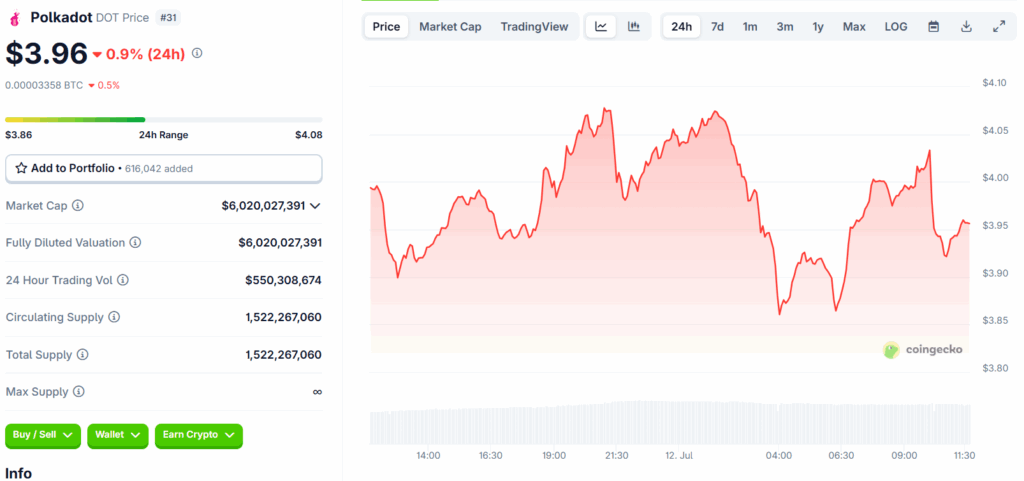1024x481 pixels.
Task: Click the Info section heading
Action: (18, 473)
